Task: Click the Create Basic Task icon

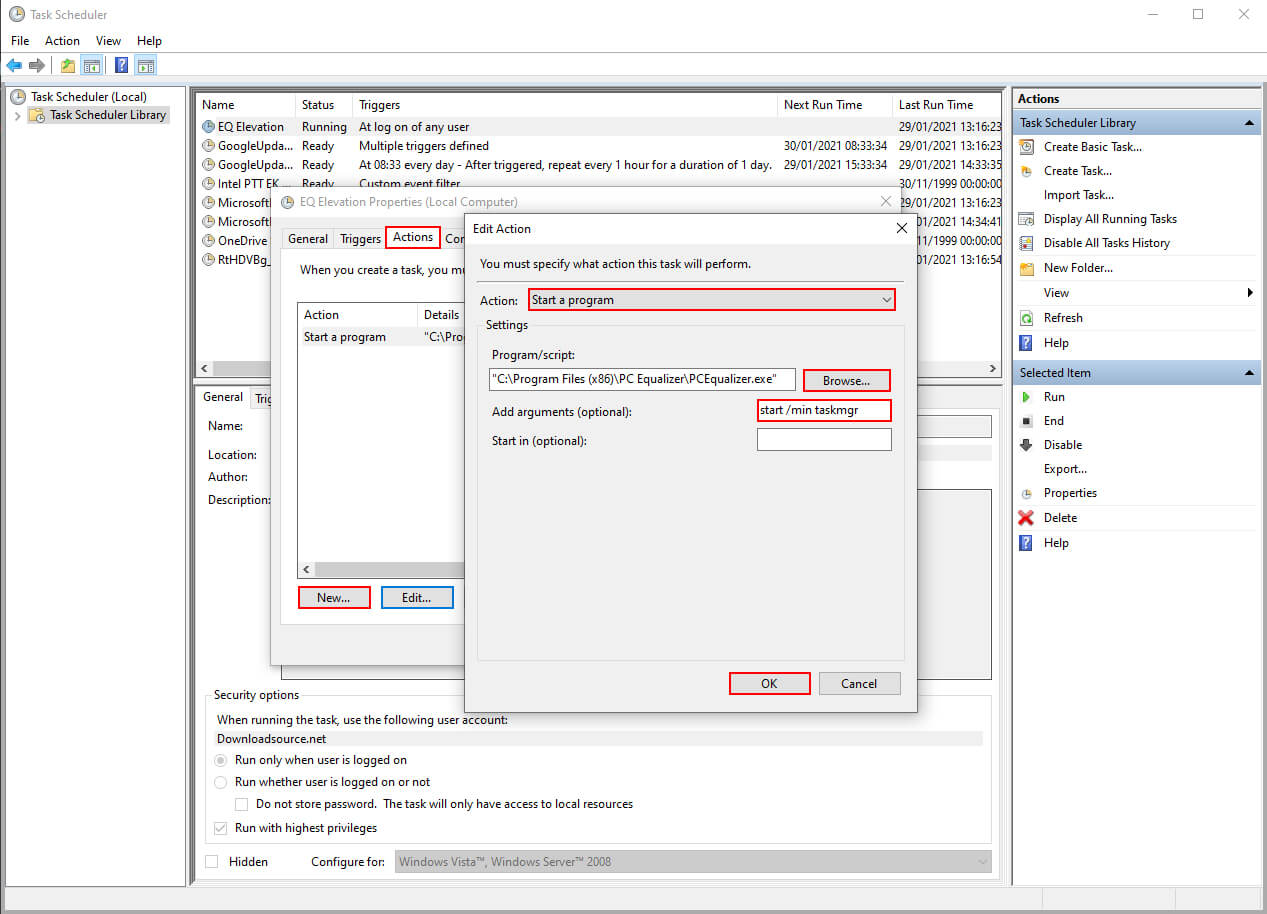Action: click(1026, 146)
